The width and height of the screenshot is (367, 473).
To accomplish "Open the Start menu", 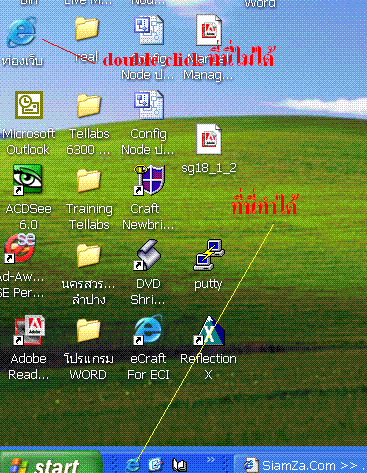I will point(51,463).
